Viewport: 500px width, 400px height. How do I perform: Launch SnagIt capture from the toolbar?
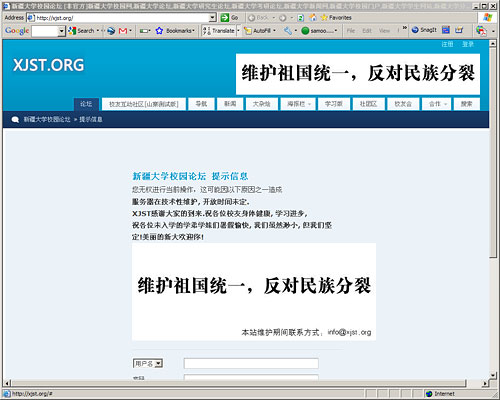click(424, 30)
